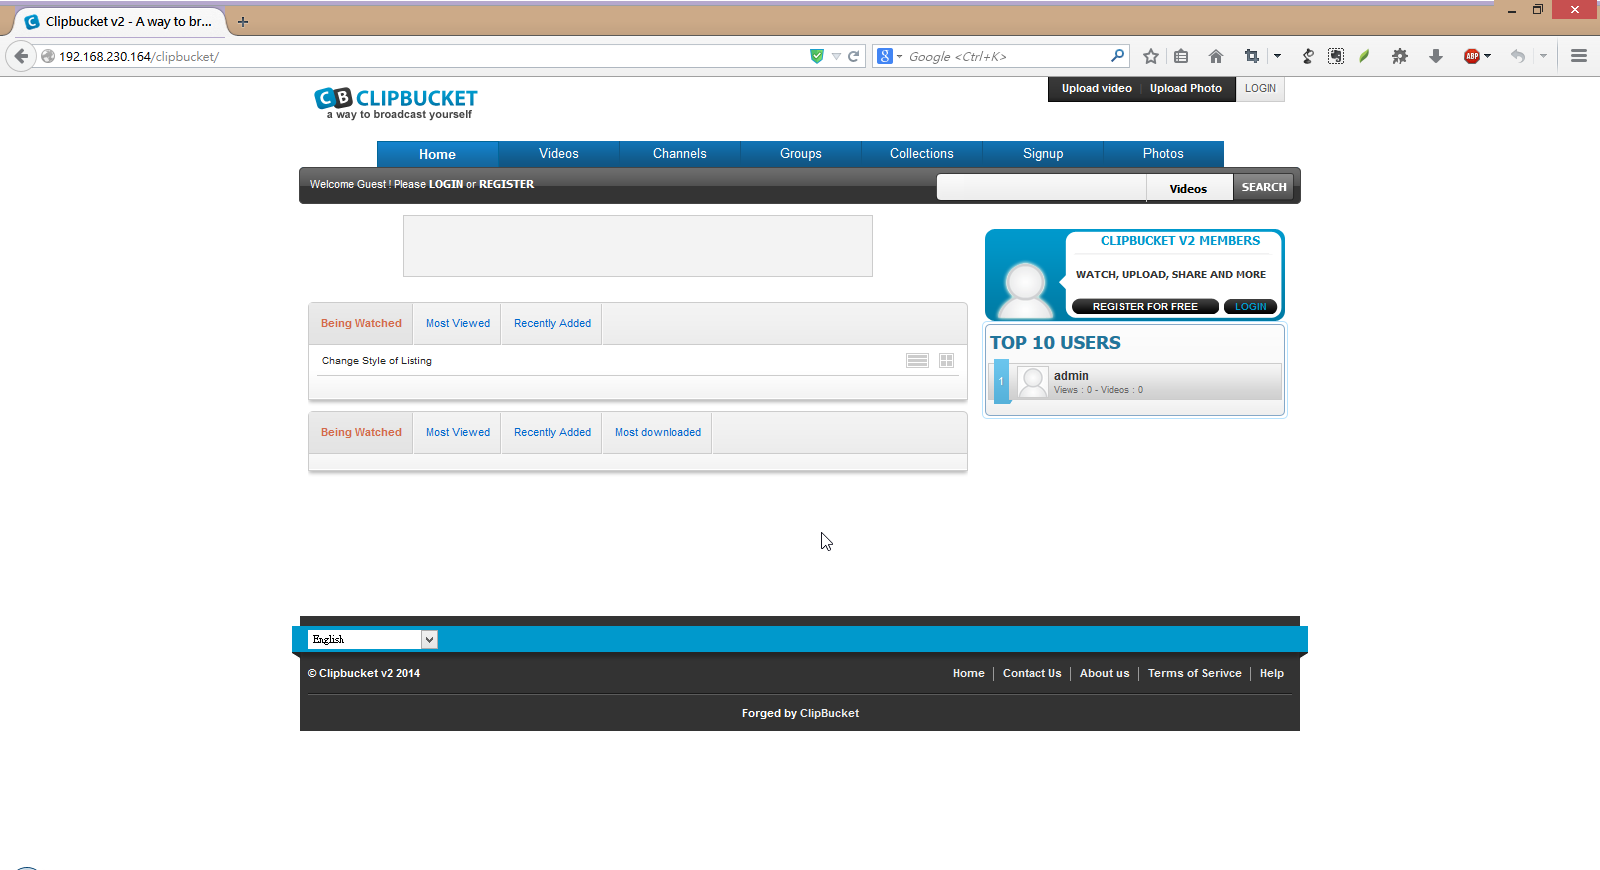The image size is (1600, 870).
Task: Click the ClipBucket logo
Action: click(396, 102)
